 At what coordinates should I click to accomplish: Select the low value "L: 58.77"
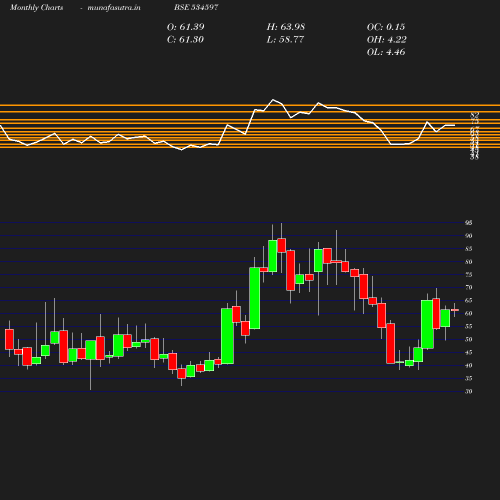[x=285, y=40]
